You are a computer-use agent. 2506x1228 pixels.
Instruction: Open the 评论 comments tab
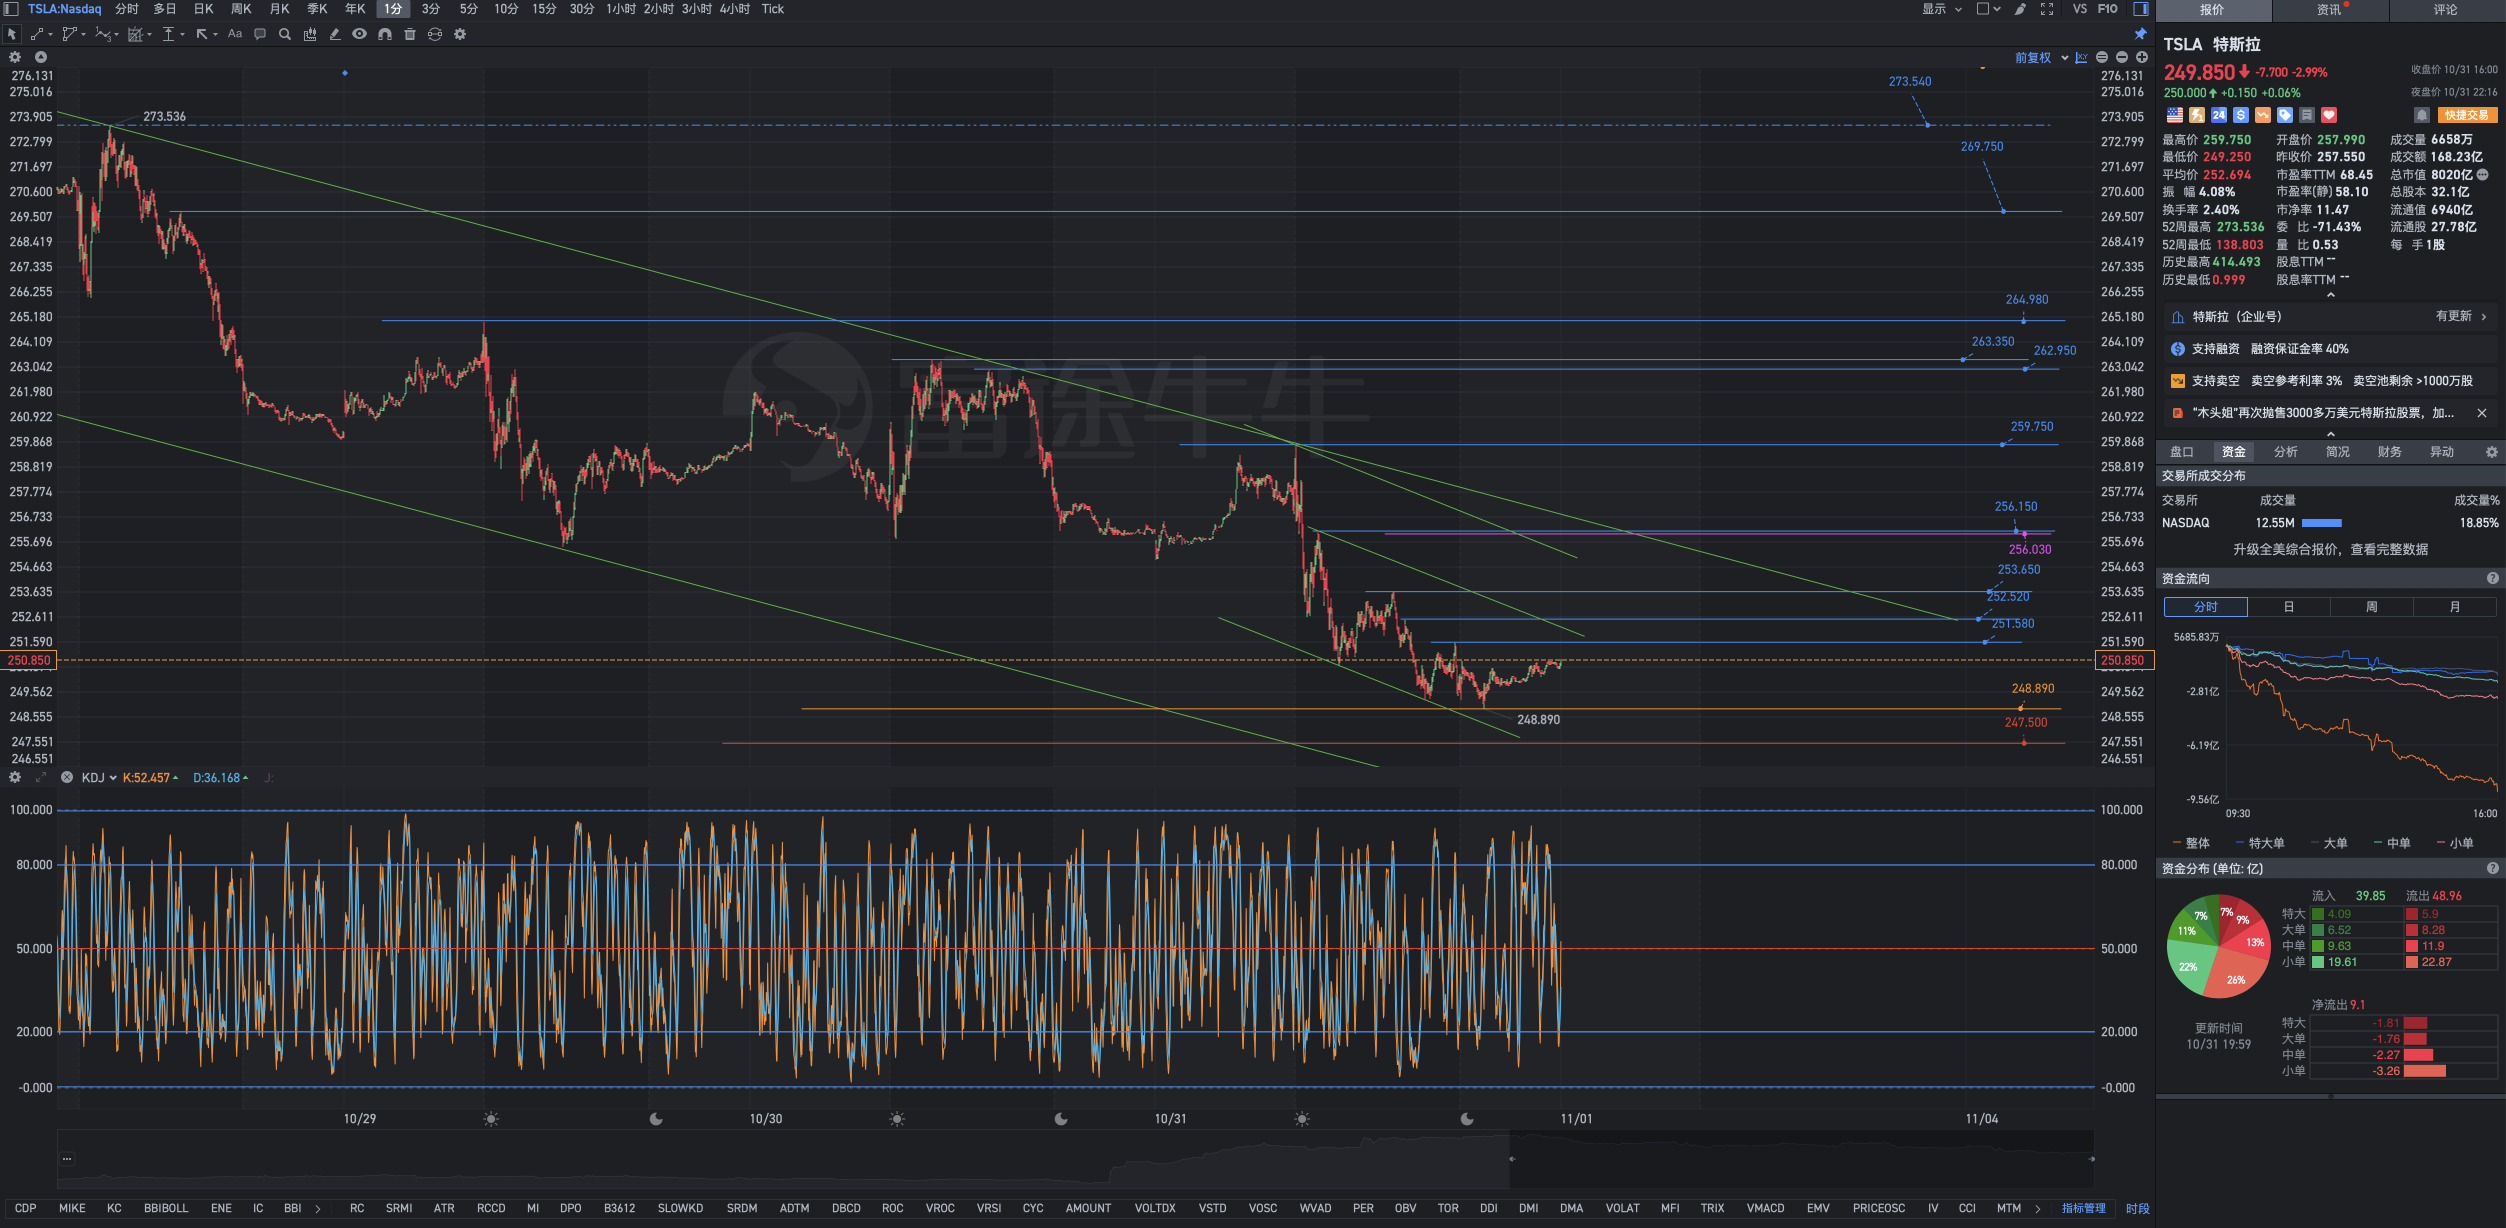(x=2446, y=10)
